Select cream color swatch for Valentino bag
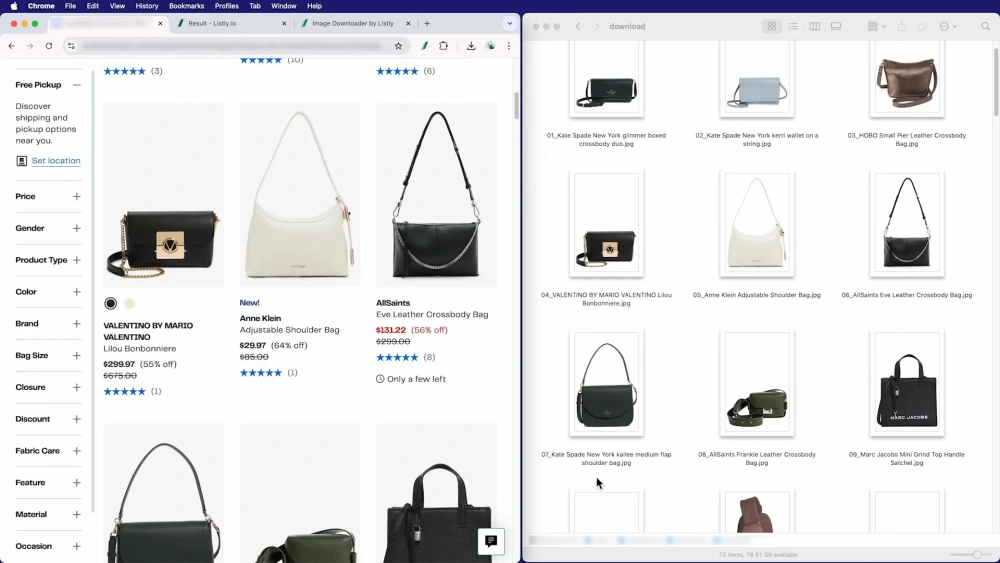1000x563 pixels. (129, 303)
